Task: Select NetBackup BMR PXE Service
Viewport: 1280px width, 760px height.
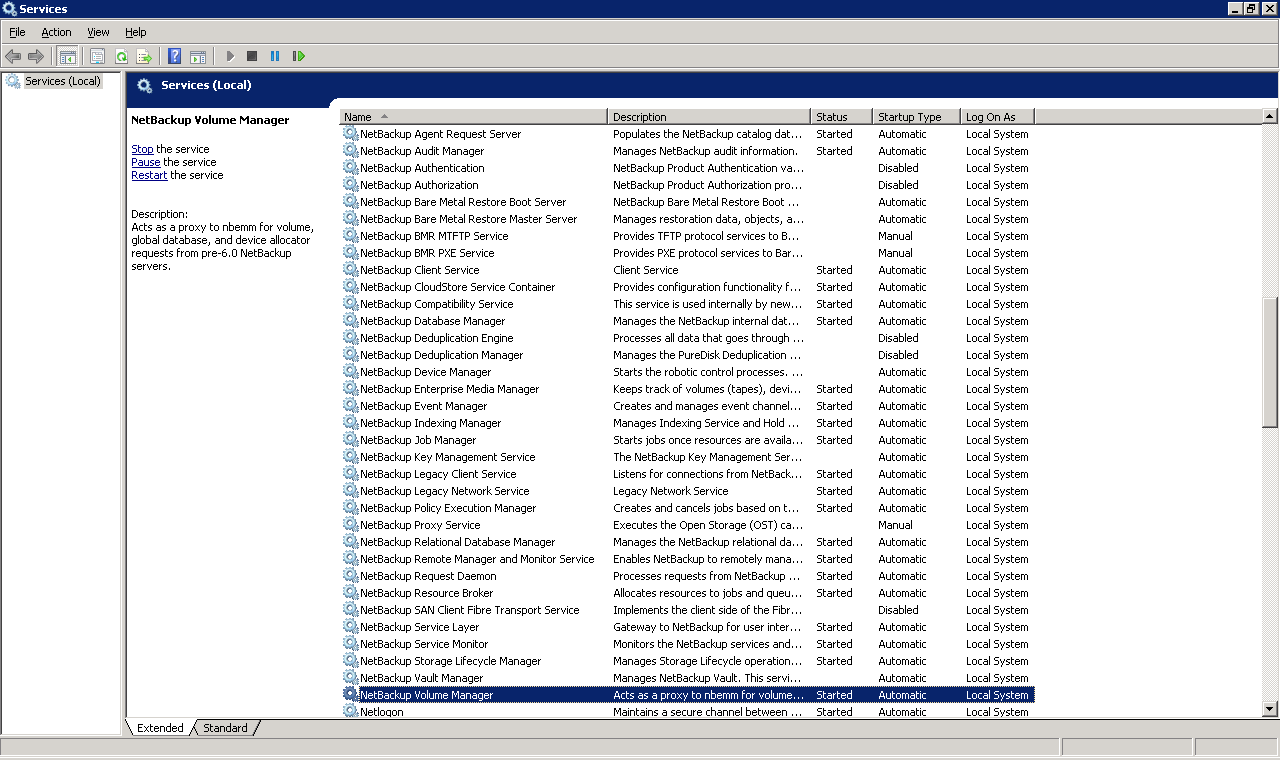Action: pyautogui.click(x=687, y=253)
